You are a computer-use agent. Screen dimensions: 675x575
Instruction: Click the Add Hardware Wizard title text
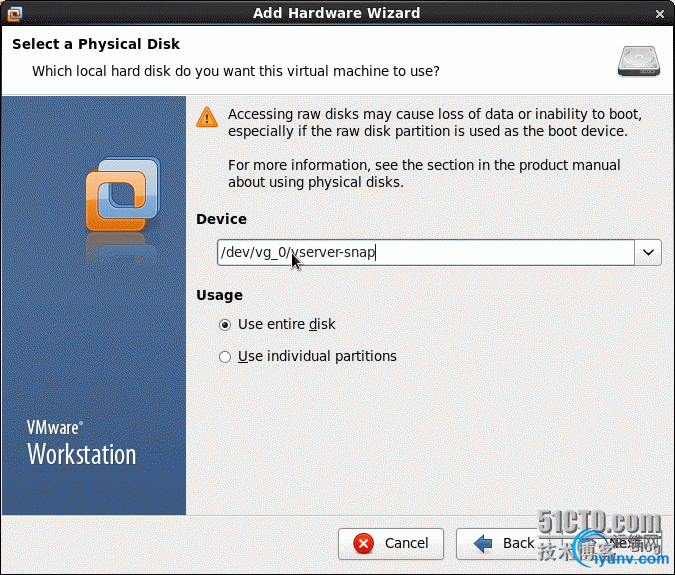tap(336, 13)
